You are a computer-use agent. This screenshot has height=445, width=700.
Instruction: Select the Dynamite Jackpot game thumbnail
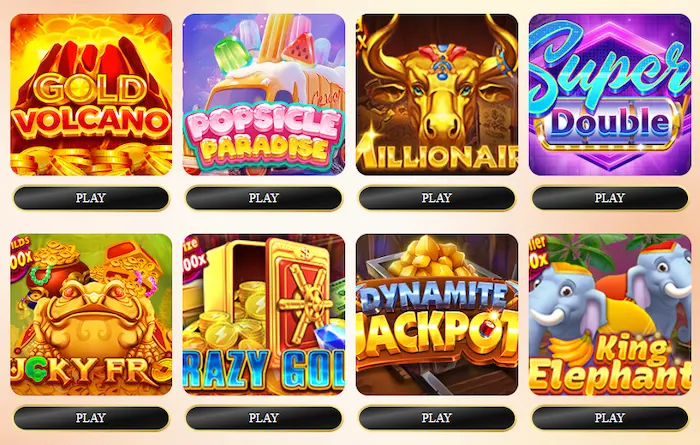tap(437, 315)
